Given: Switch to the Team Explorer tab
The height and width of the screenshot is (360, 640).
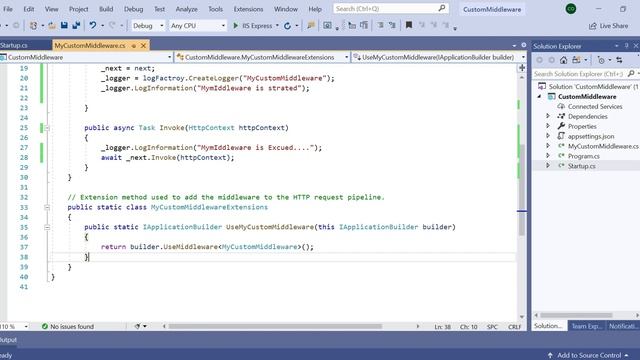Looking at the screenshot, I should (586, 326).
